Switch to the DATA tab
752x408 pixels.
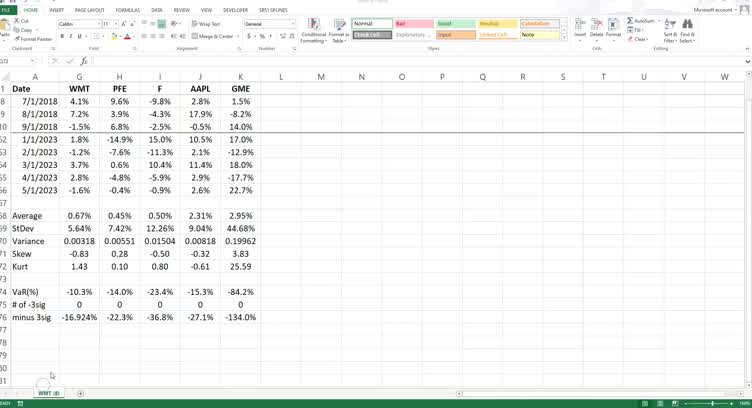pyautogui.click(x=157, y=10)
